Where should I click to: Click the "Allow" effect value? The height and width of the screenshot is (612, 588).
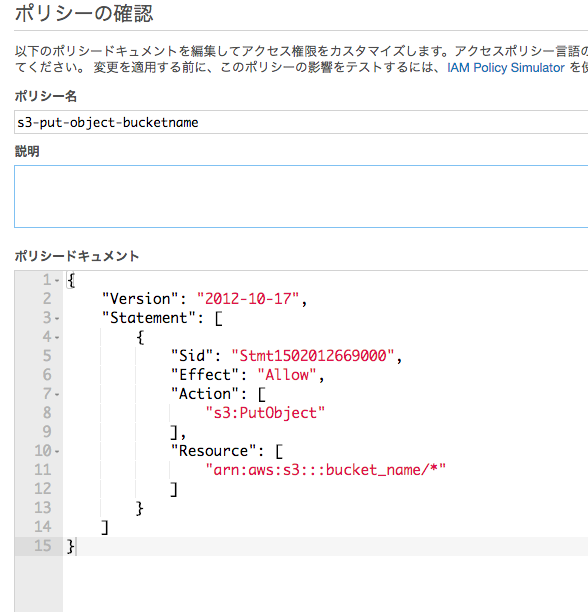pyautogui.click(x=287, y=375)
